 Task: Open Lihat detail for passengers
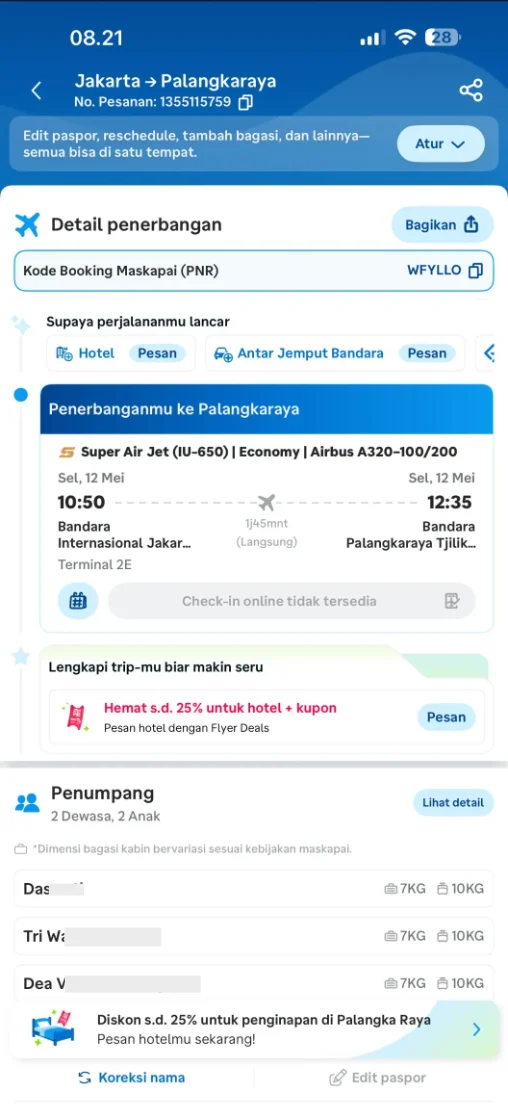[x=453, y=803]
